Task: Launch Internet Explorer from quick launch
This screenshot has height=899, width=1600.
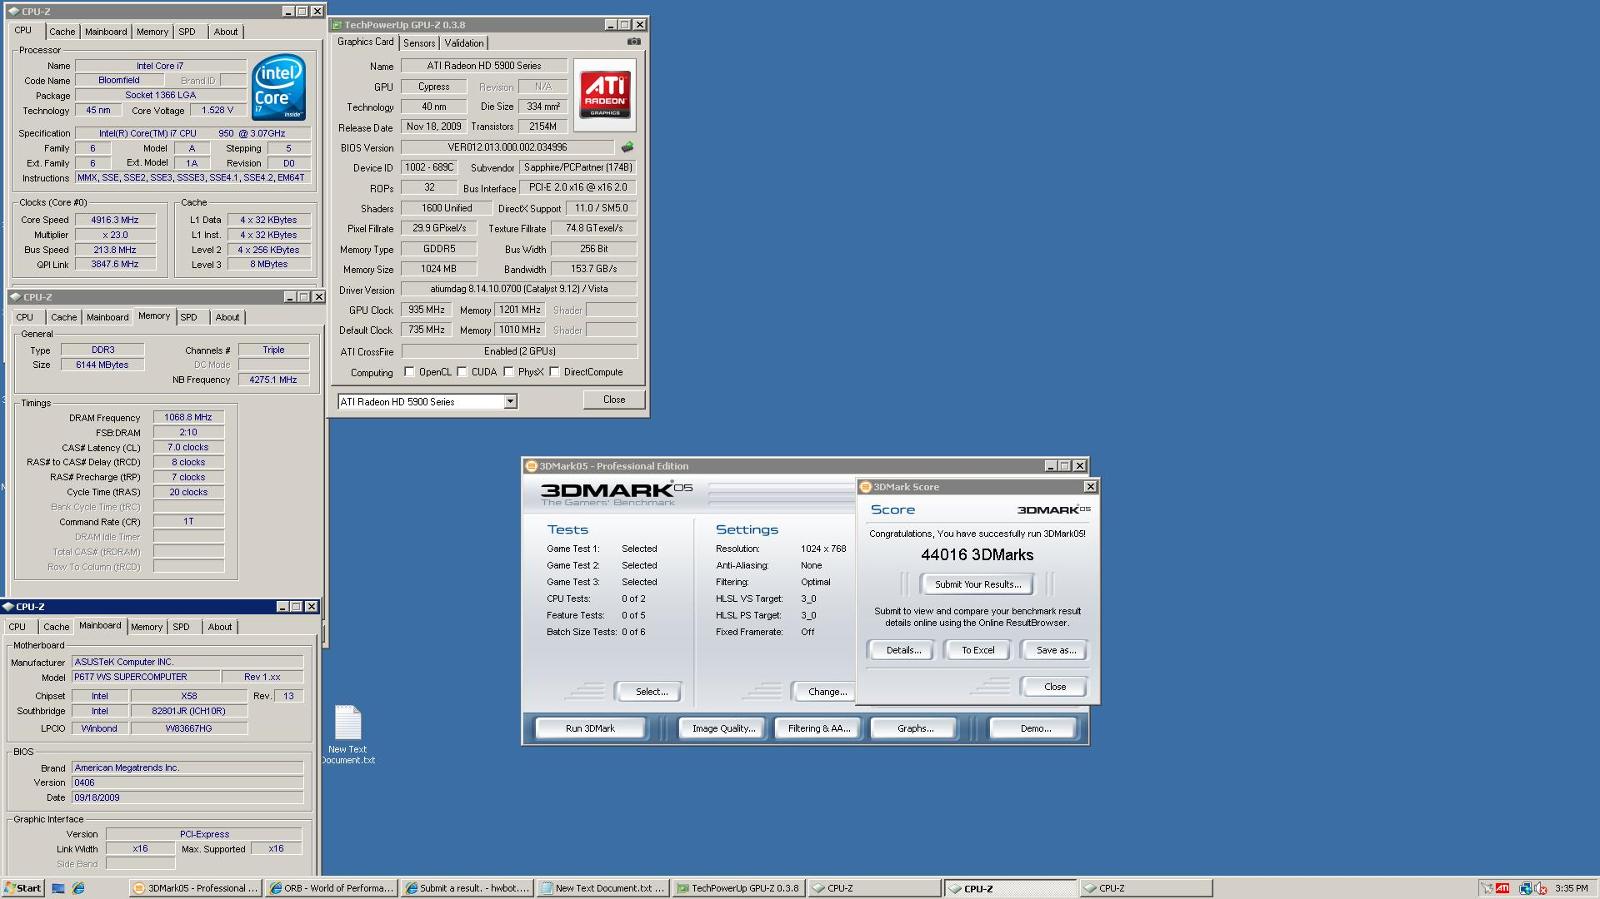Action: coord(78,888)
